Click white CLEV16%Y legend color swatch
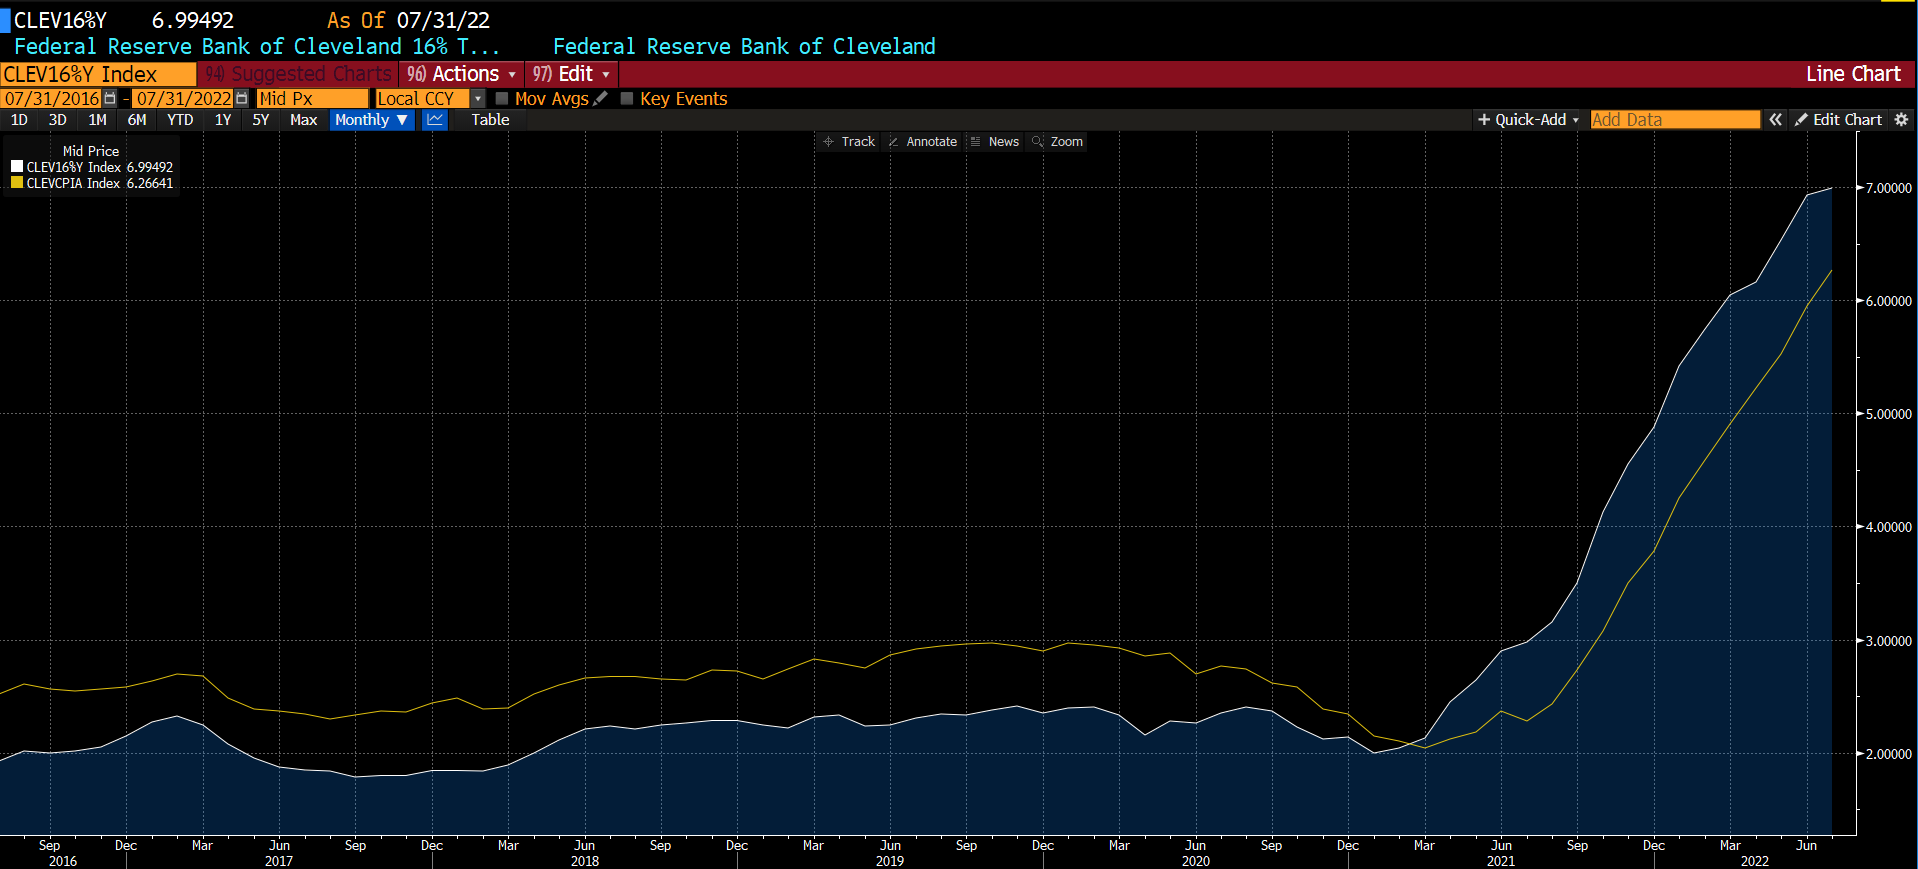1918x869 pixels. tap(17, 166)
